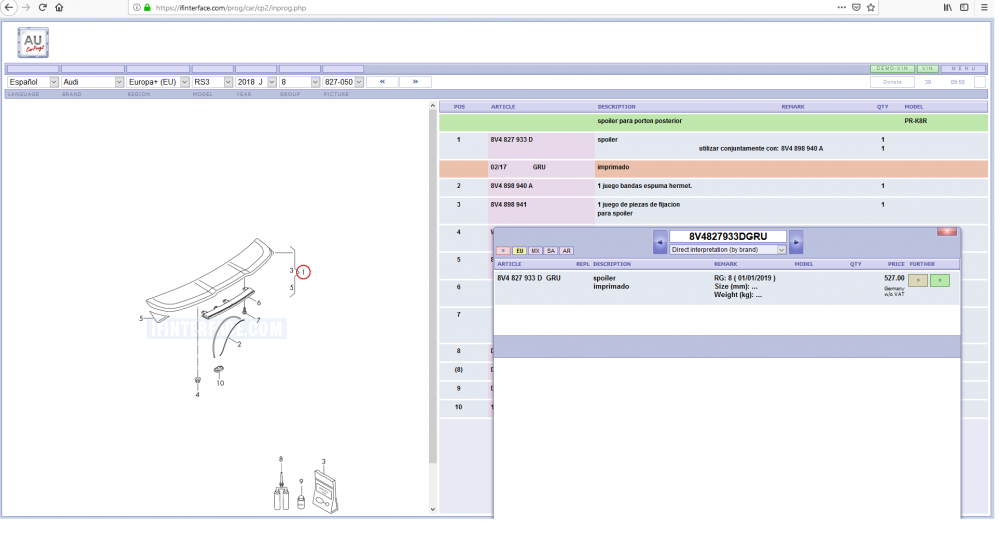
Task: Click the ARTICLE column header in the main table
Action: (503, 107)
